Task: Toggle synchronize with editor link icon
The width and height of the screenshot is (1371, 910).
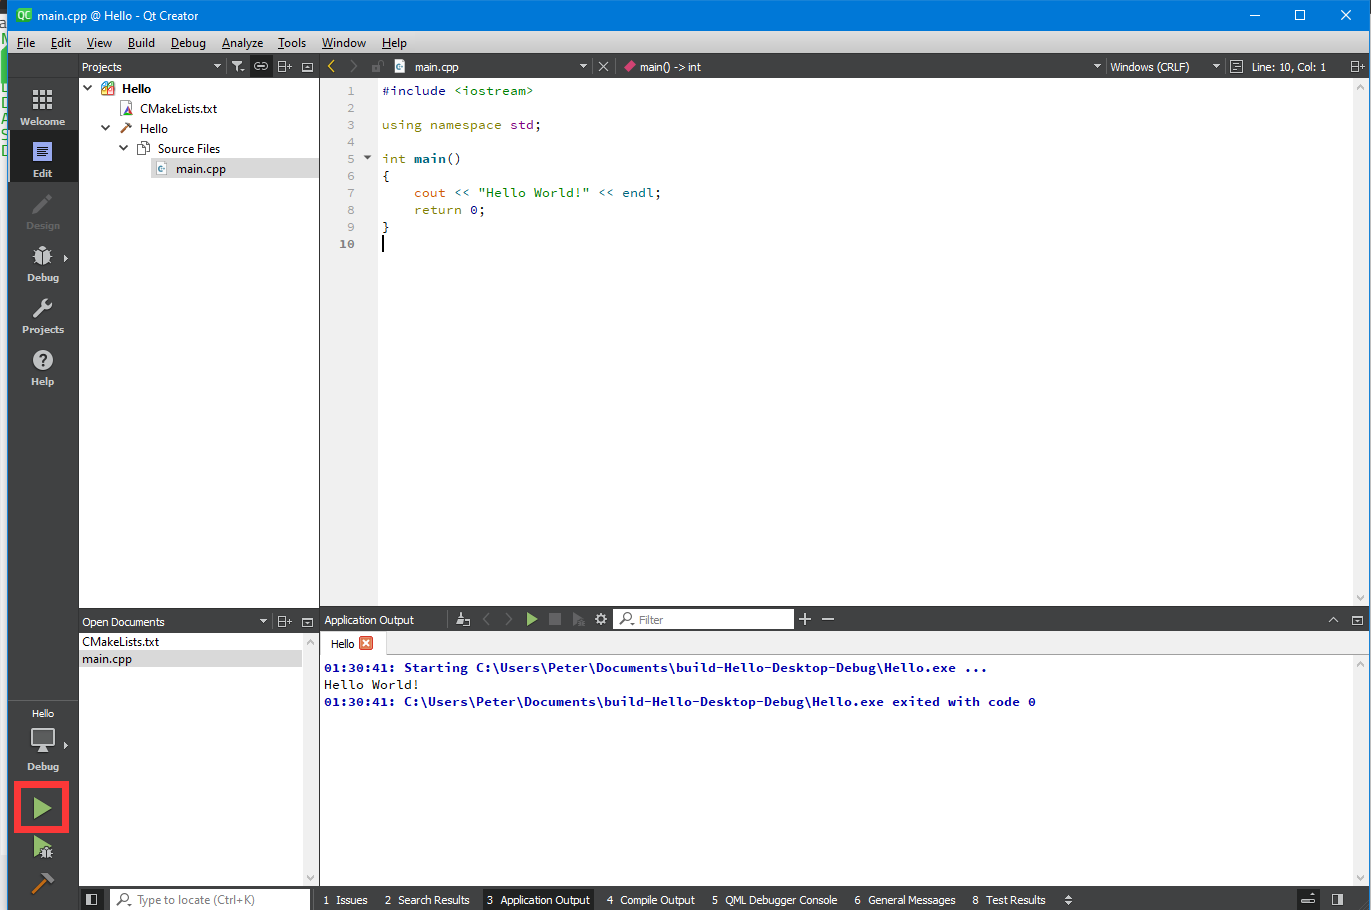Action: pos(261,67)
